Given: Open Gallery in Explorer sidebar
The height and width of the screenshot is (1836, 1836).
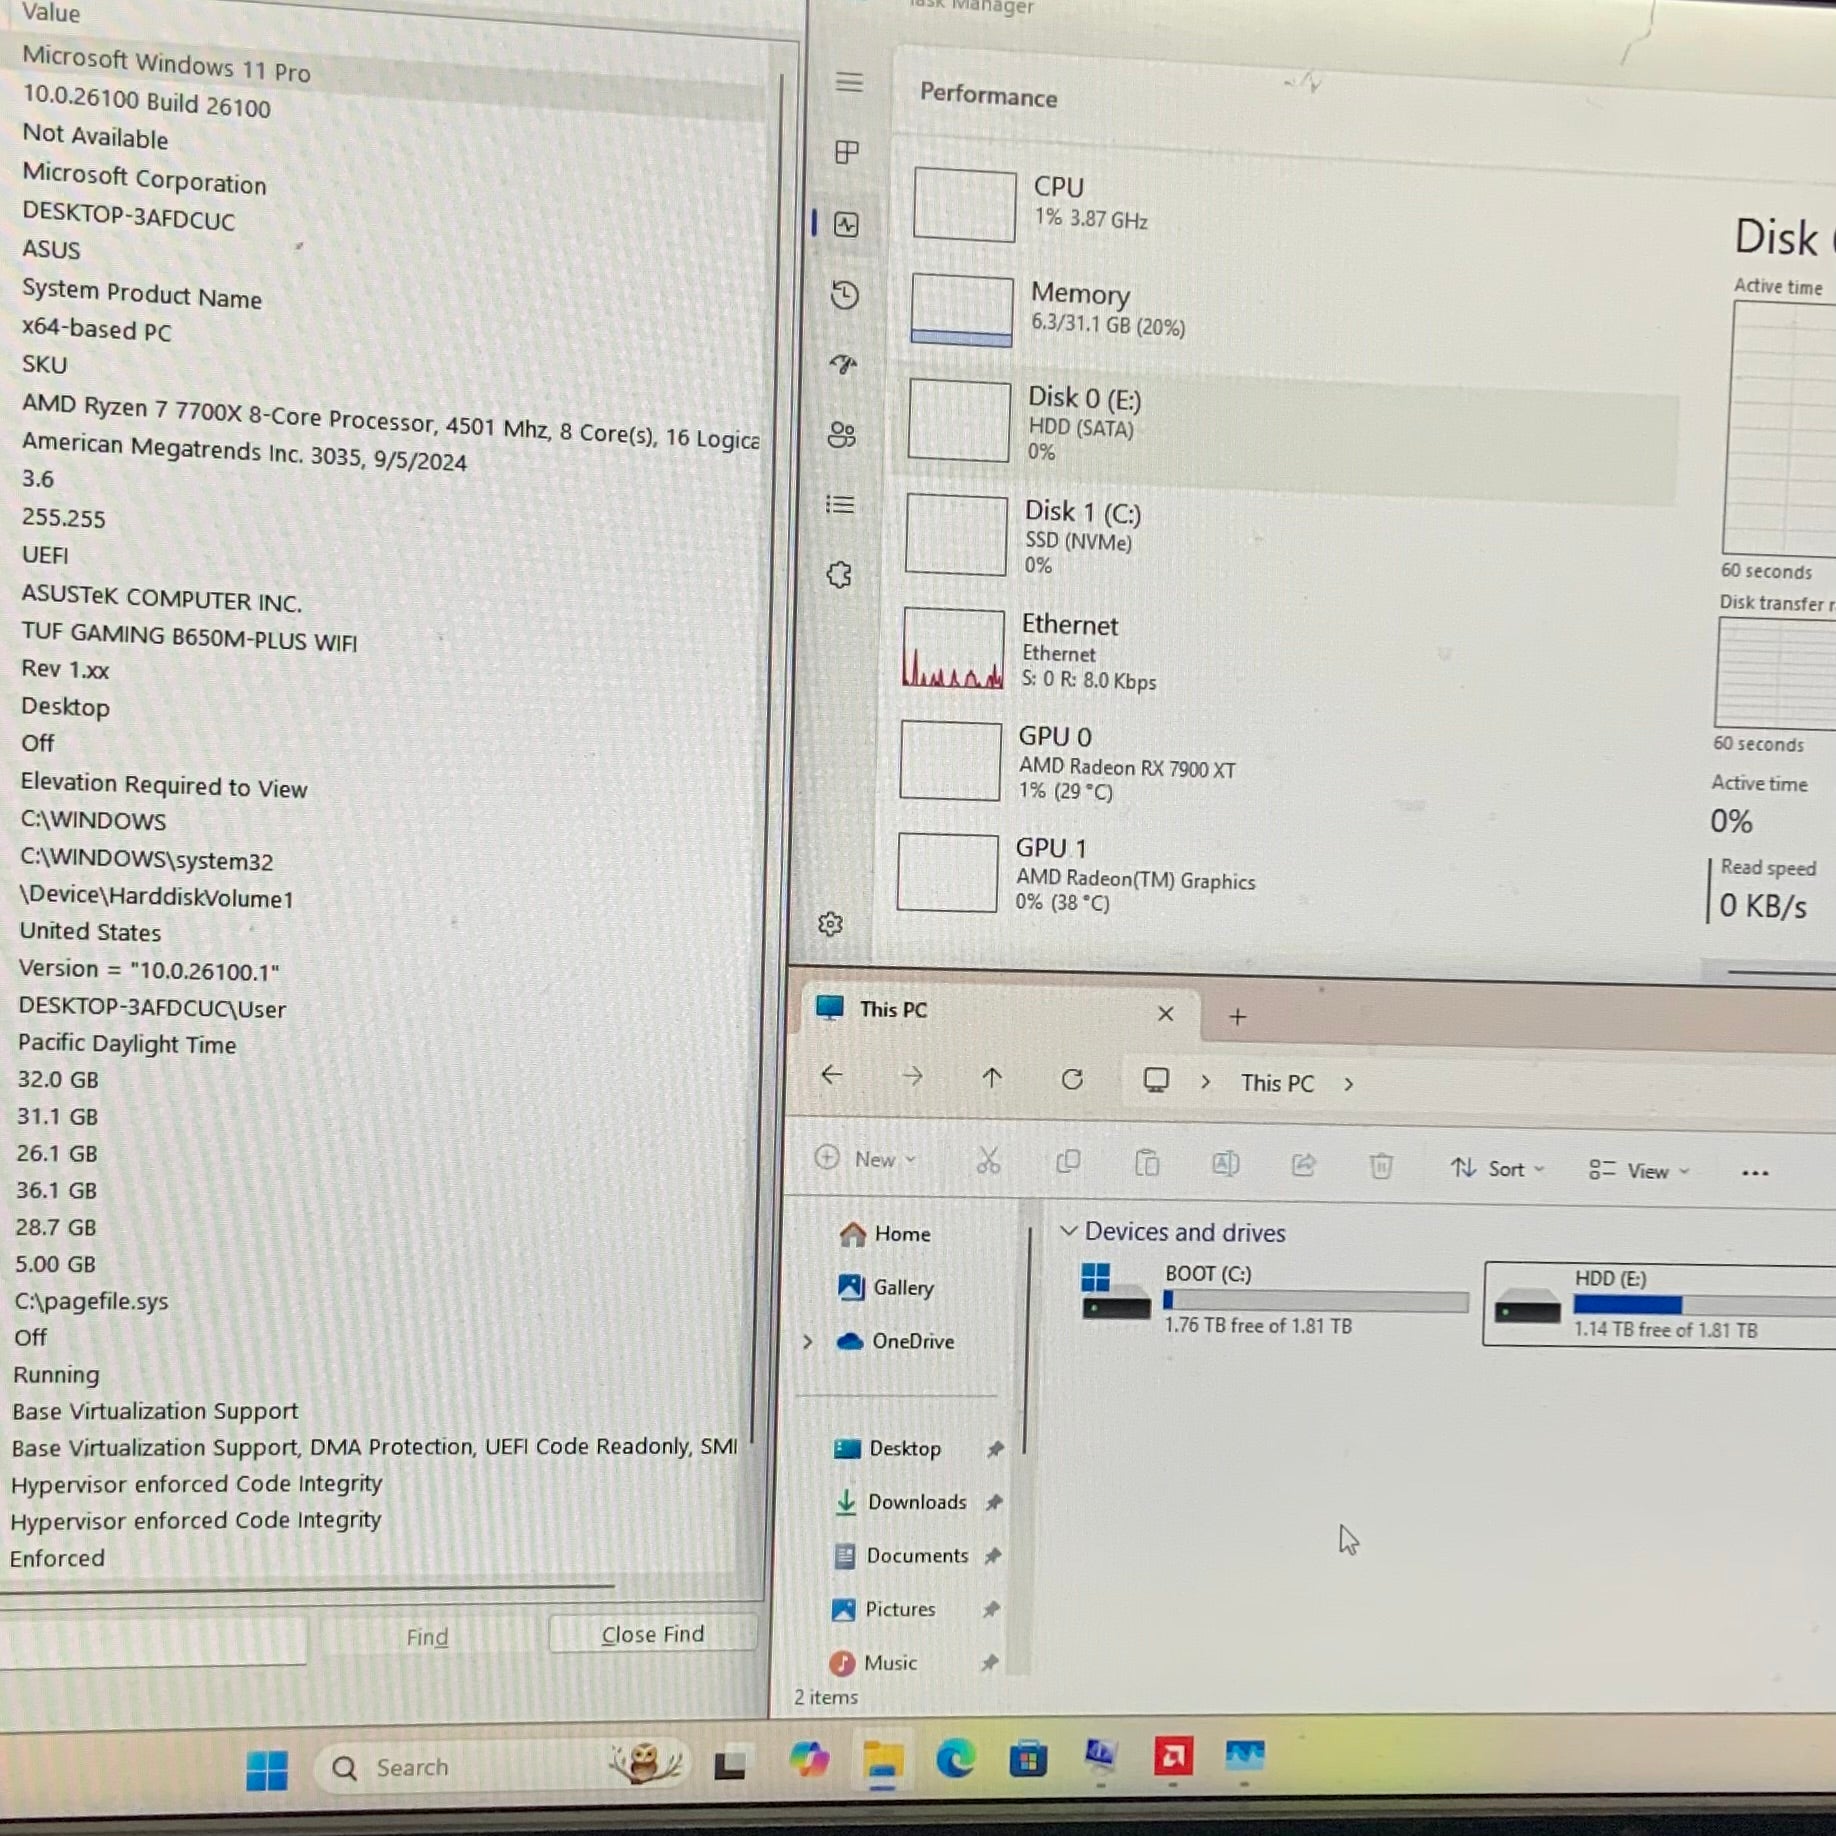Looking at the screenshot, I should click(886, 1287).
